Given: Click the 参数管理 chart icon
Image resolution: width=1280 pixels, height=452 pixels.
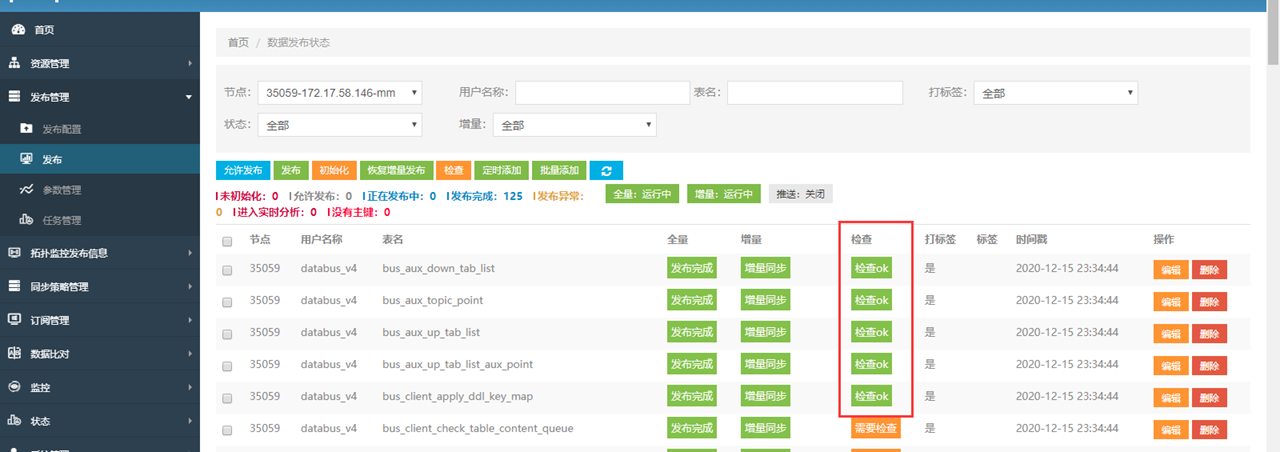Looking at the screenshot, I should click(x=26, y=190).
